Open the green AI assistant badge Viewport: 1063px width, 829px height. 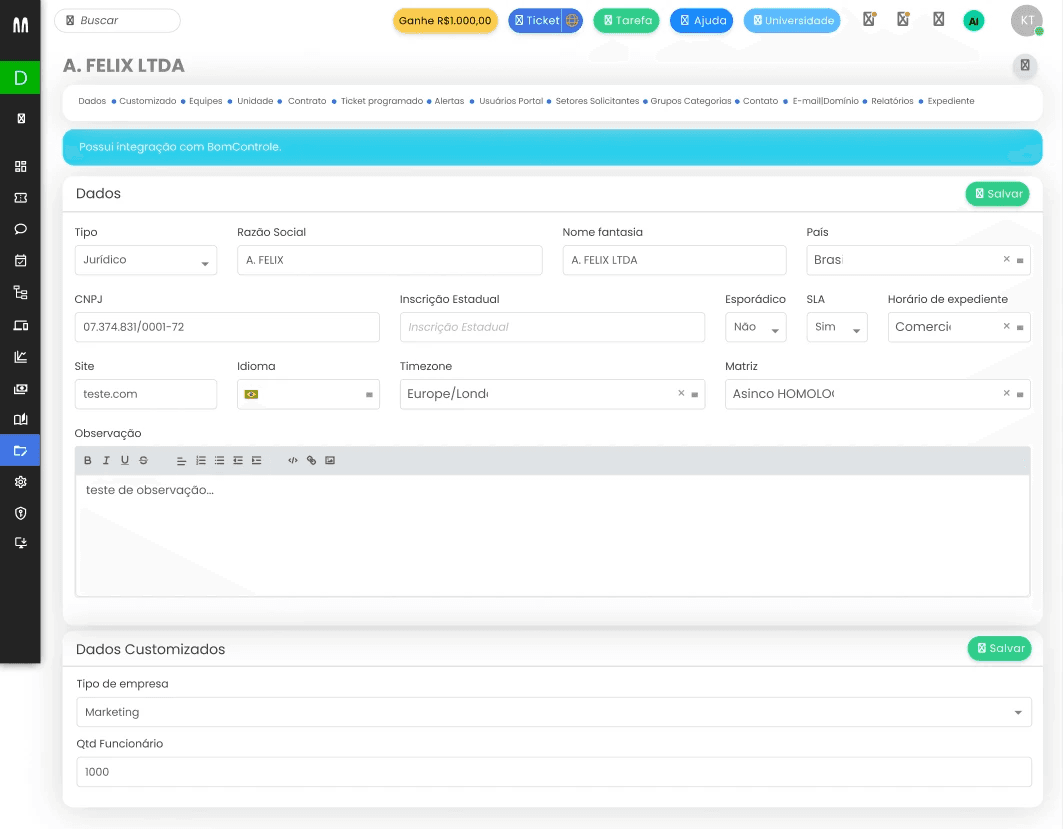974,21
